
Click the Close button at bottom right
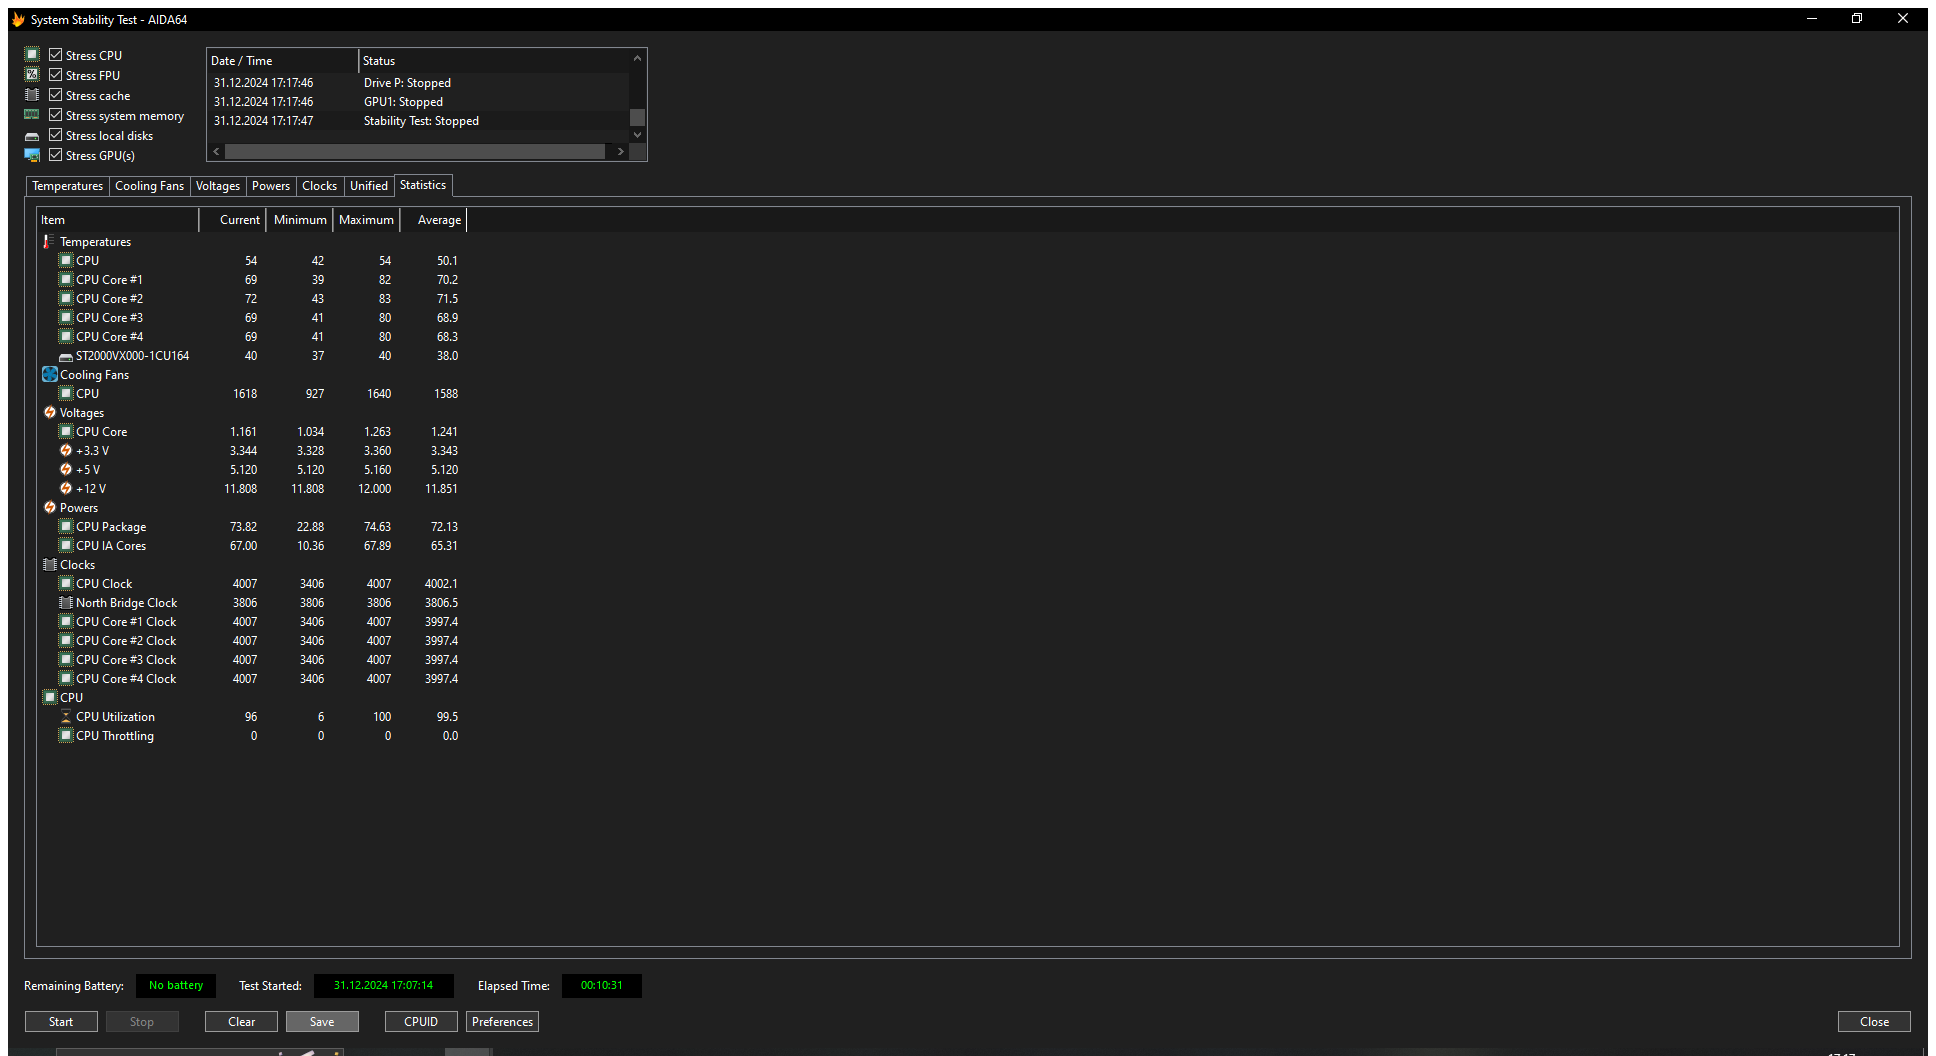1874,1021
